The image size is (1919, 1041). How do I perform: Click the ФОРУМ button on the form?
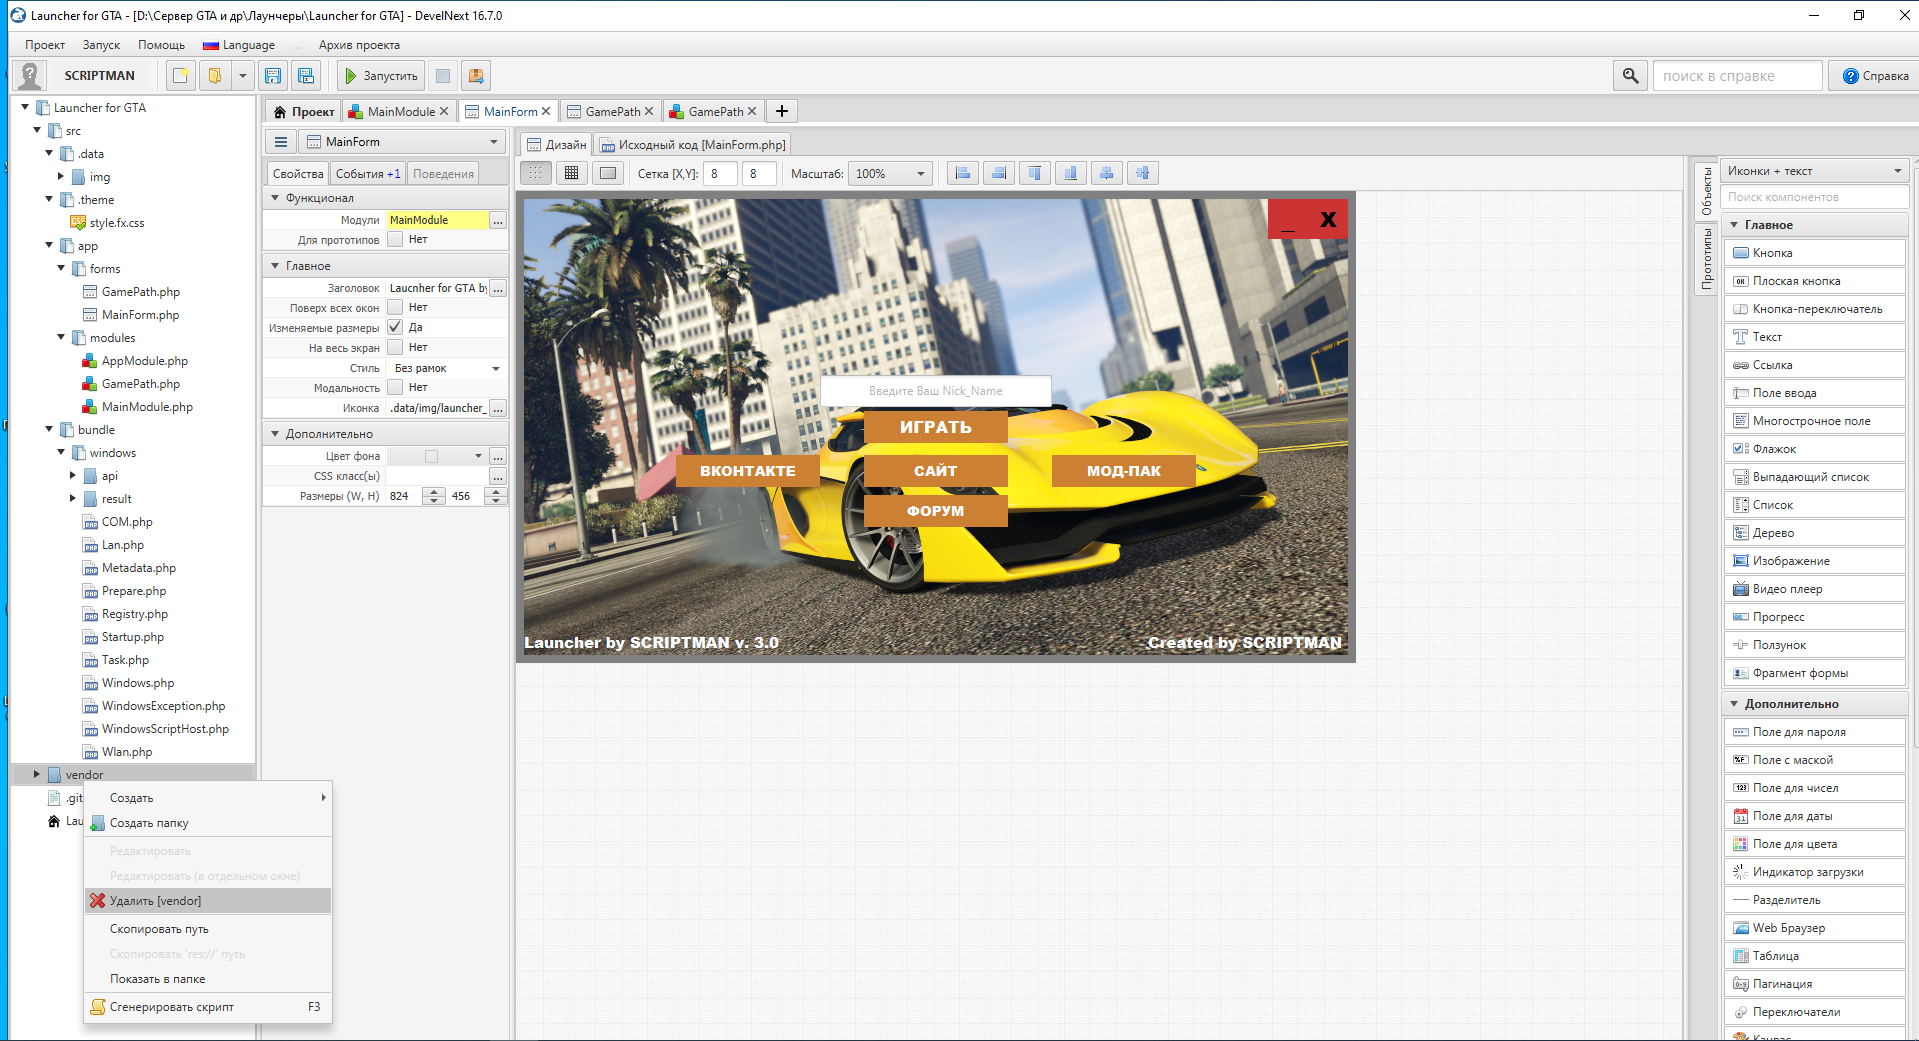(935, 511)
